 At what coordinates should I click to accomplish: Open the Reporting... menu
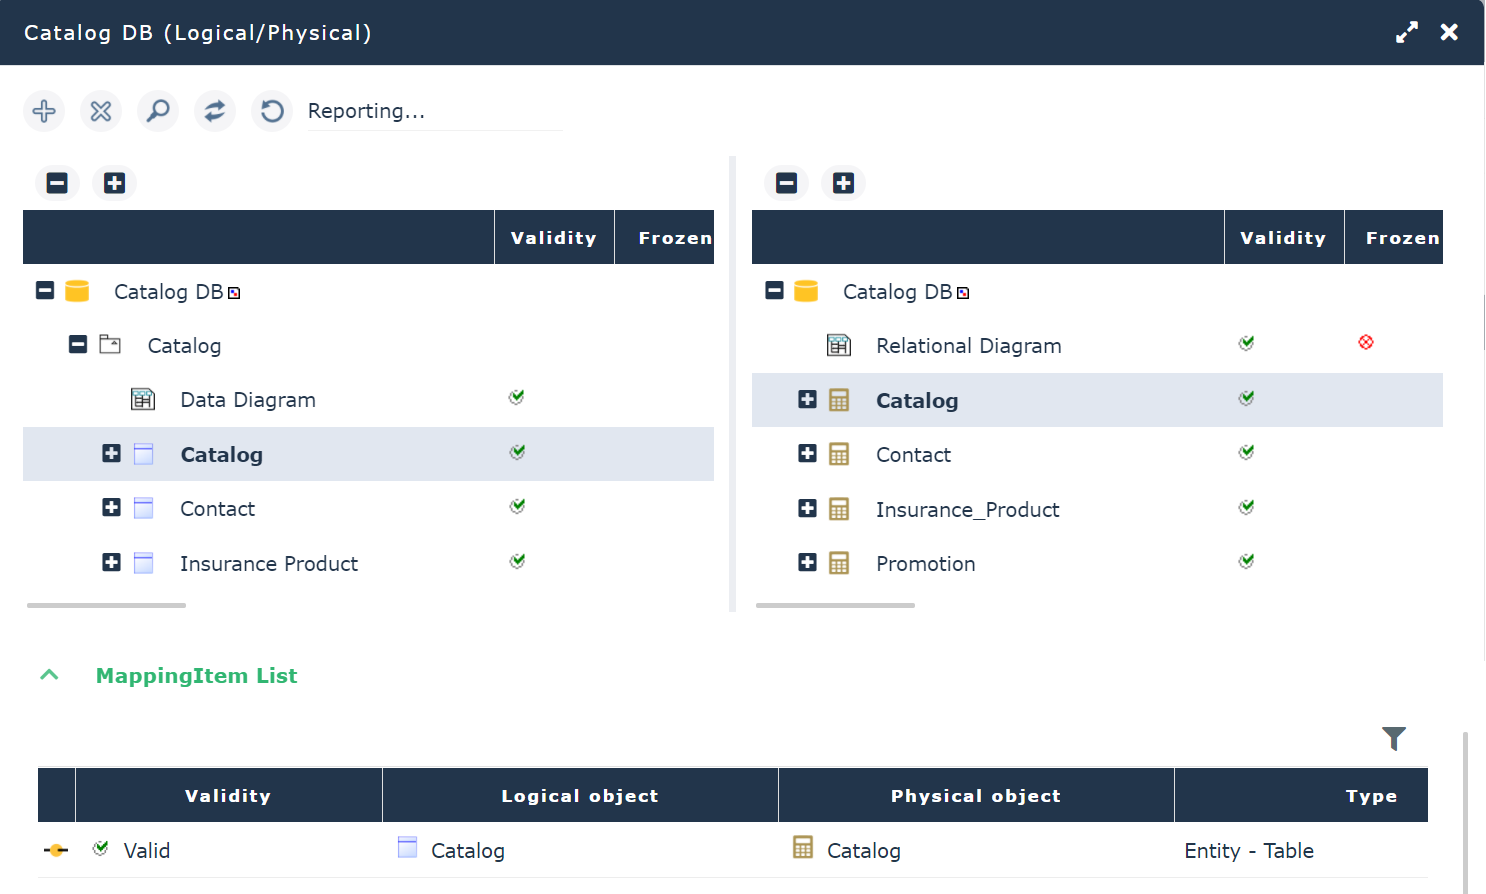[366, 111]
